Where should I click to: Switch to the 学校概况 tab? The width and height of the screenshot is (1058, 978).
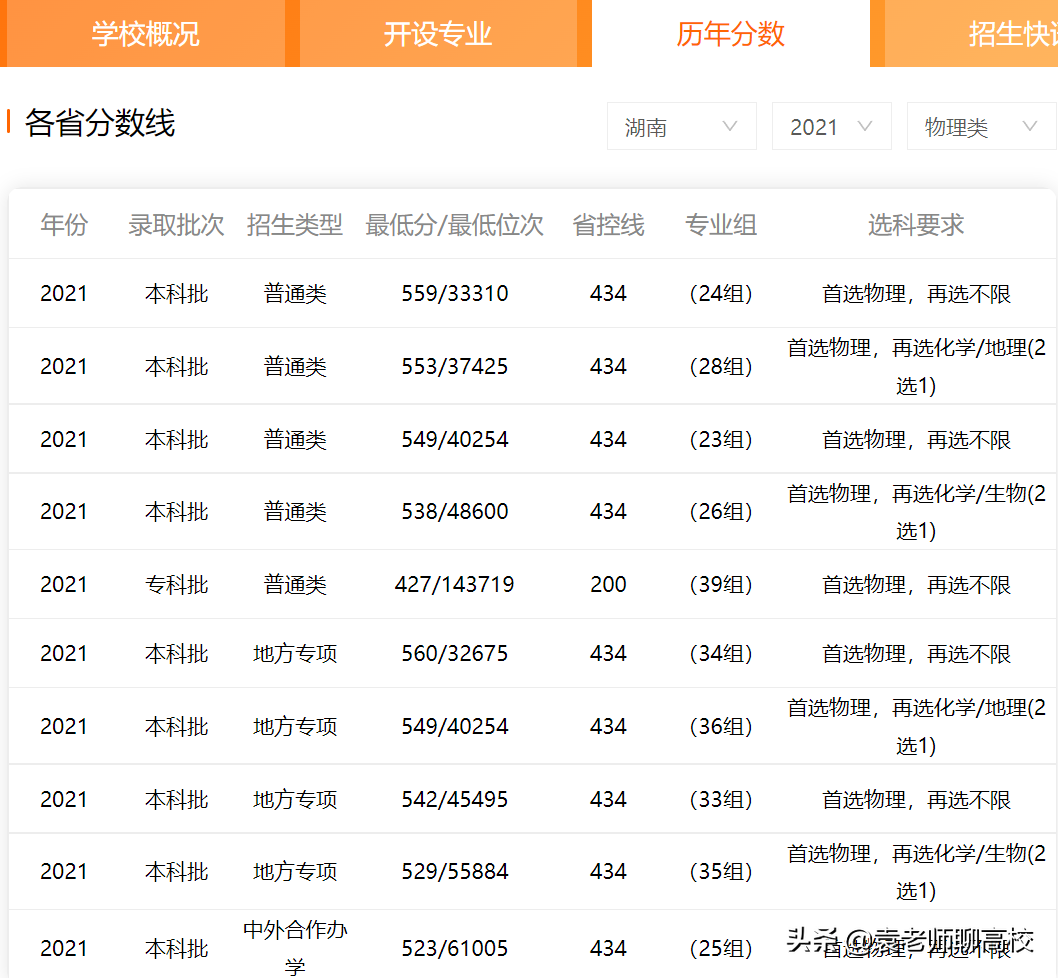click(145, 33)
